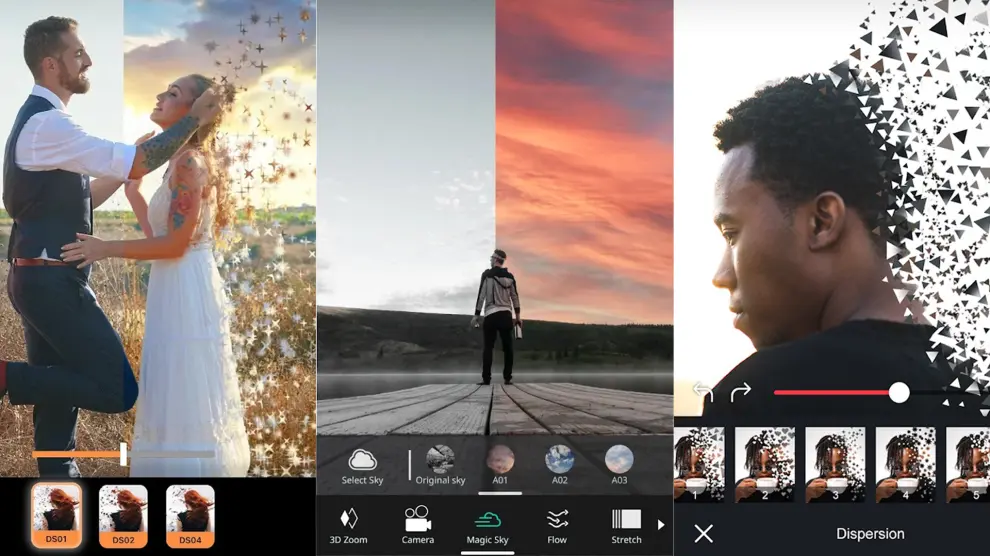Screen dimensions: 990x556
Task: Select the Camera tool
Action: (x=417, y=525)
